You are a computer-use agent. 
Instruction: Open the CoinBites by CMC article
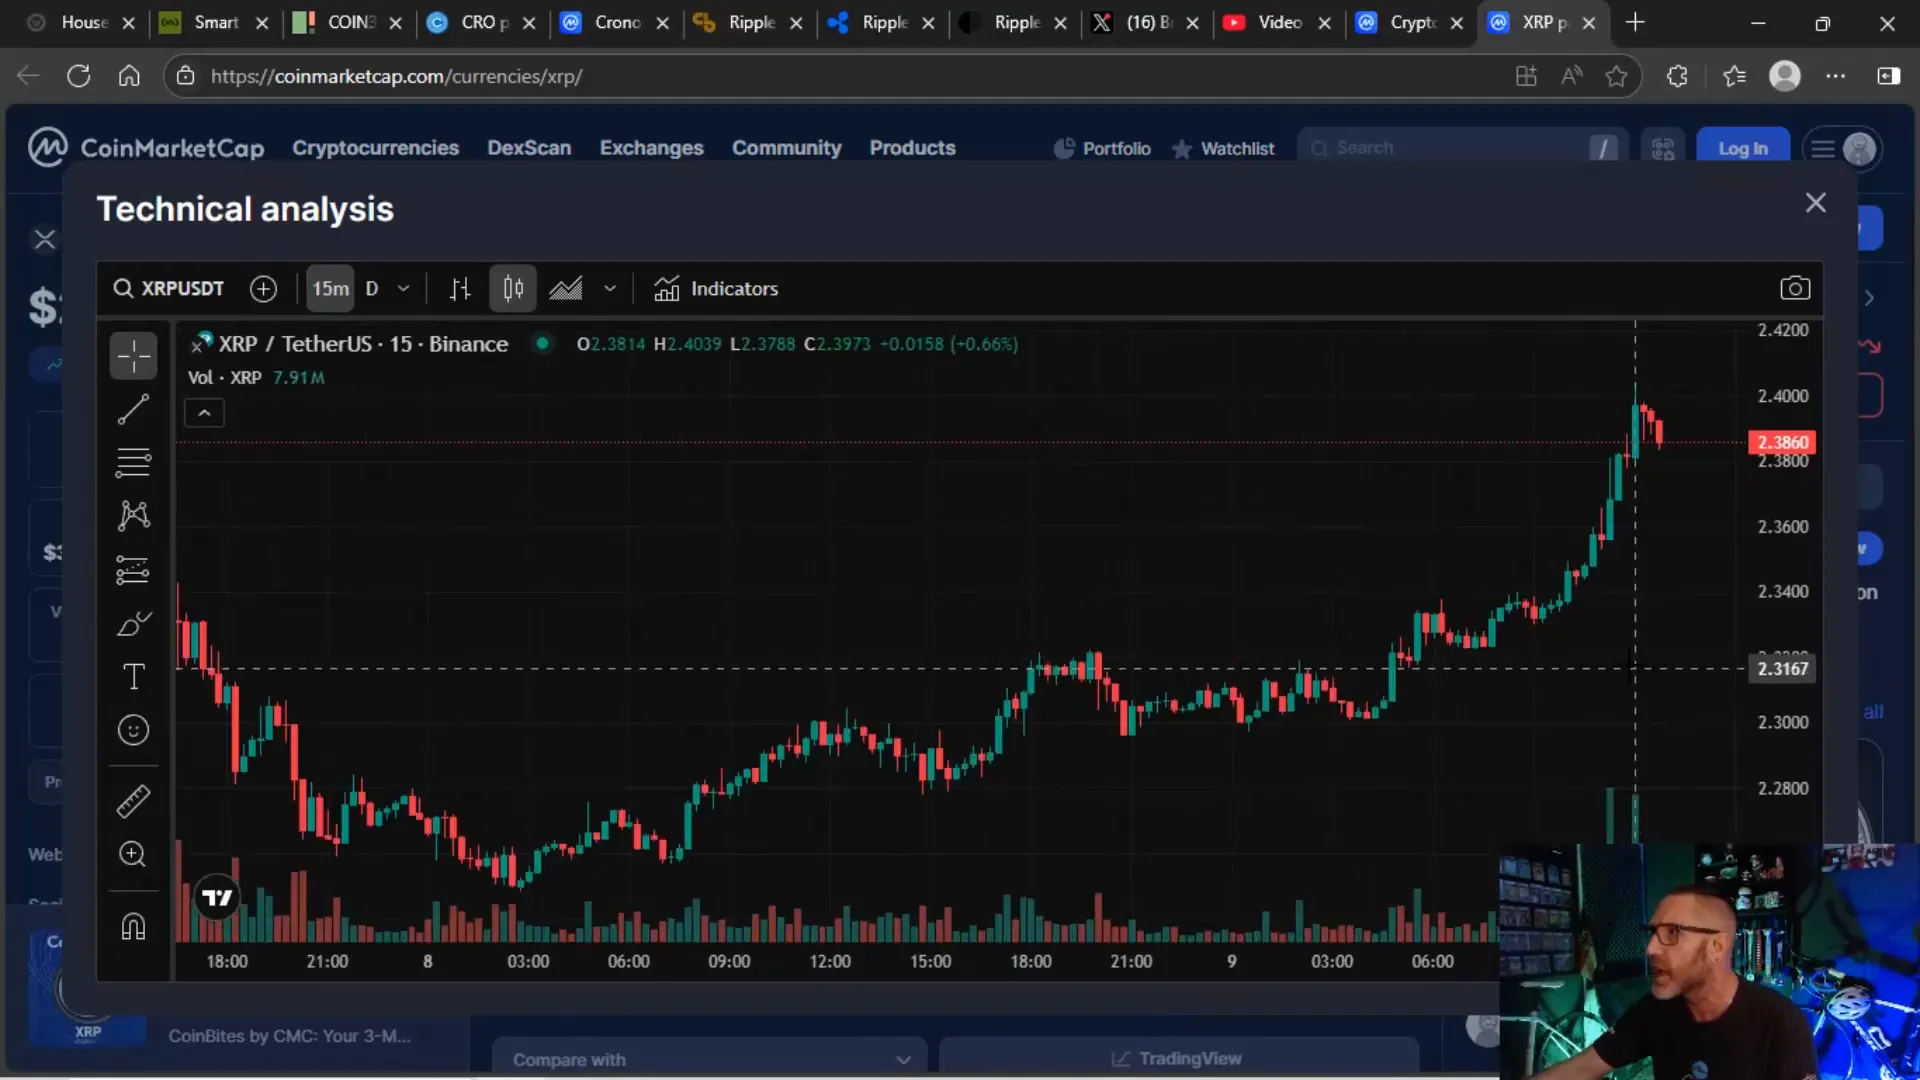289,1036
